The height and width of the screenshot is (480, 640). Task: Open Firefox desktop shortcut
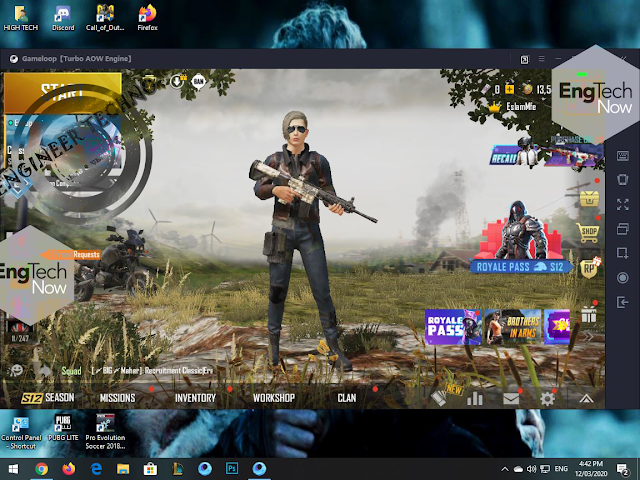pos(147,18)
